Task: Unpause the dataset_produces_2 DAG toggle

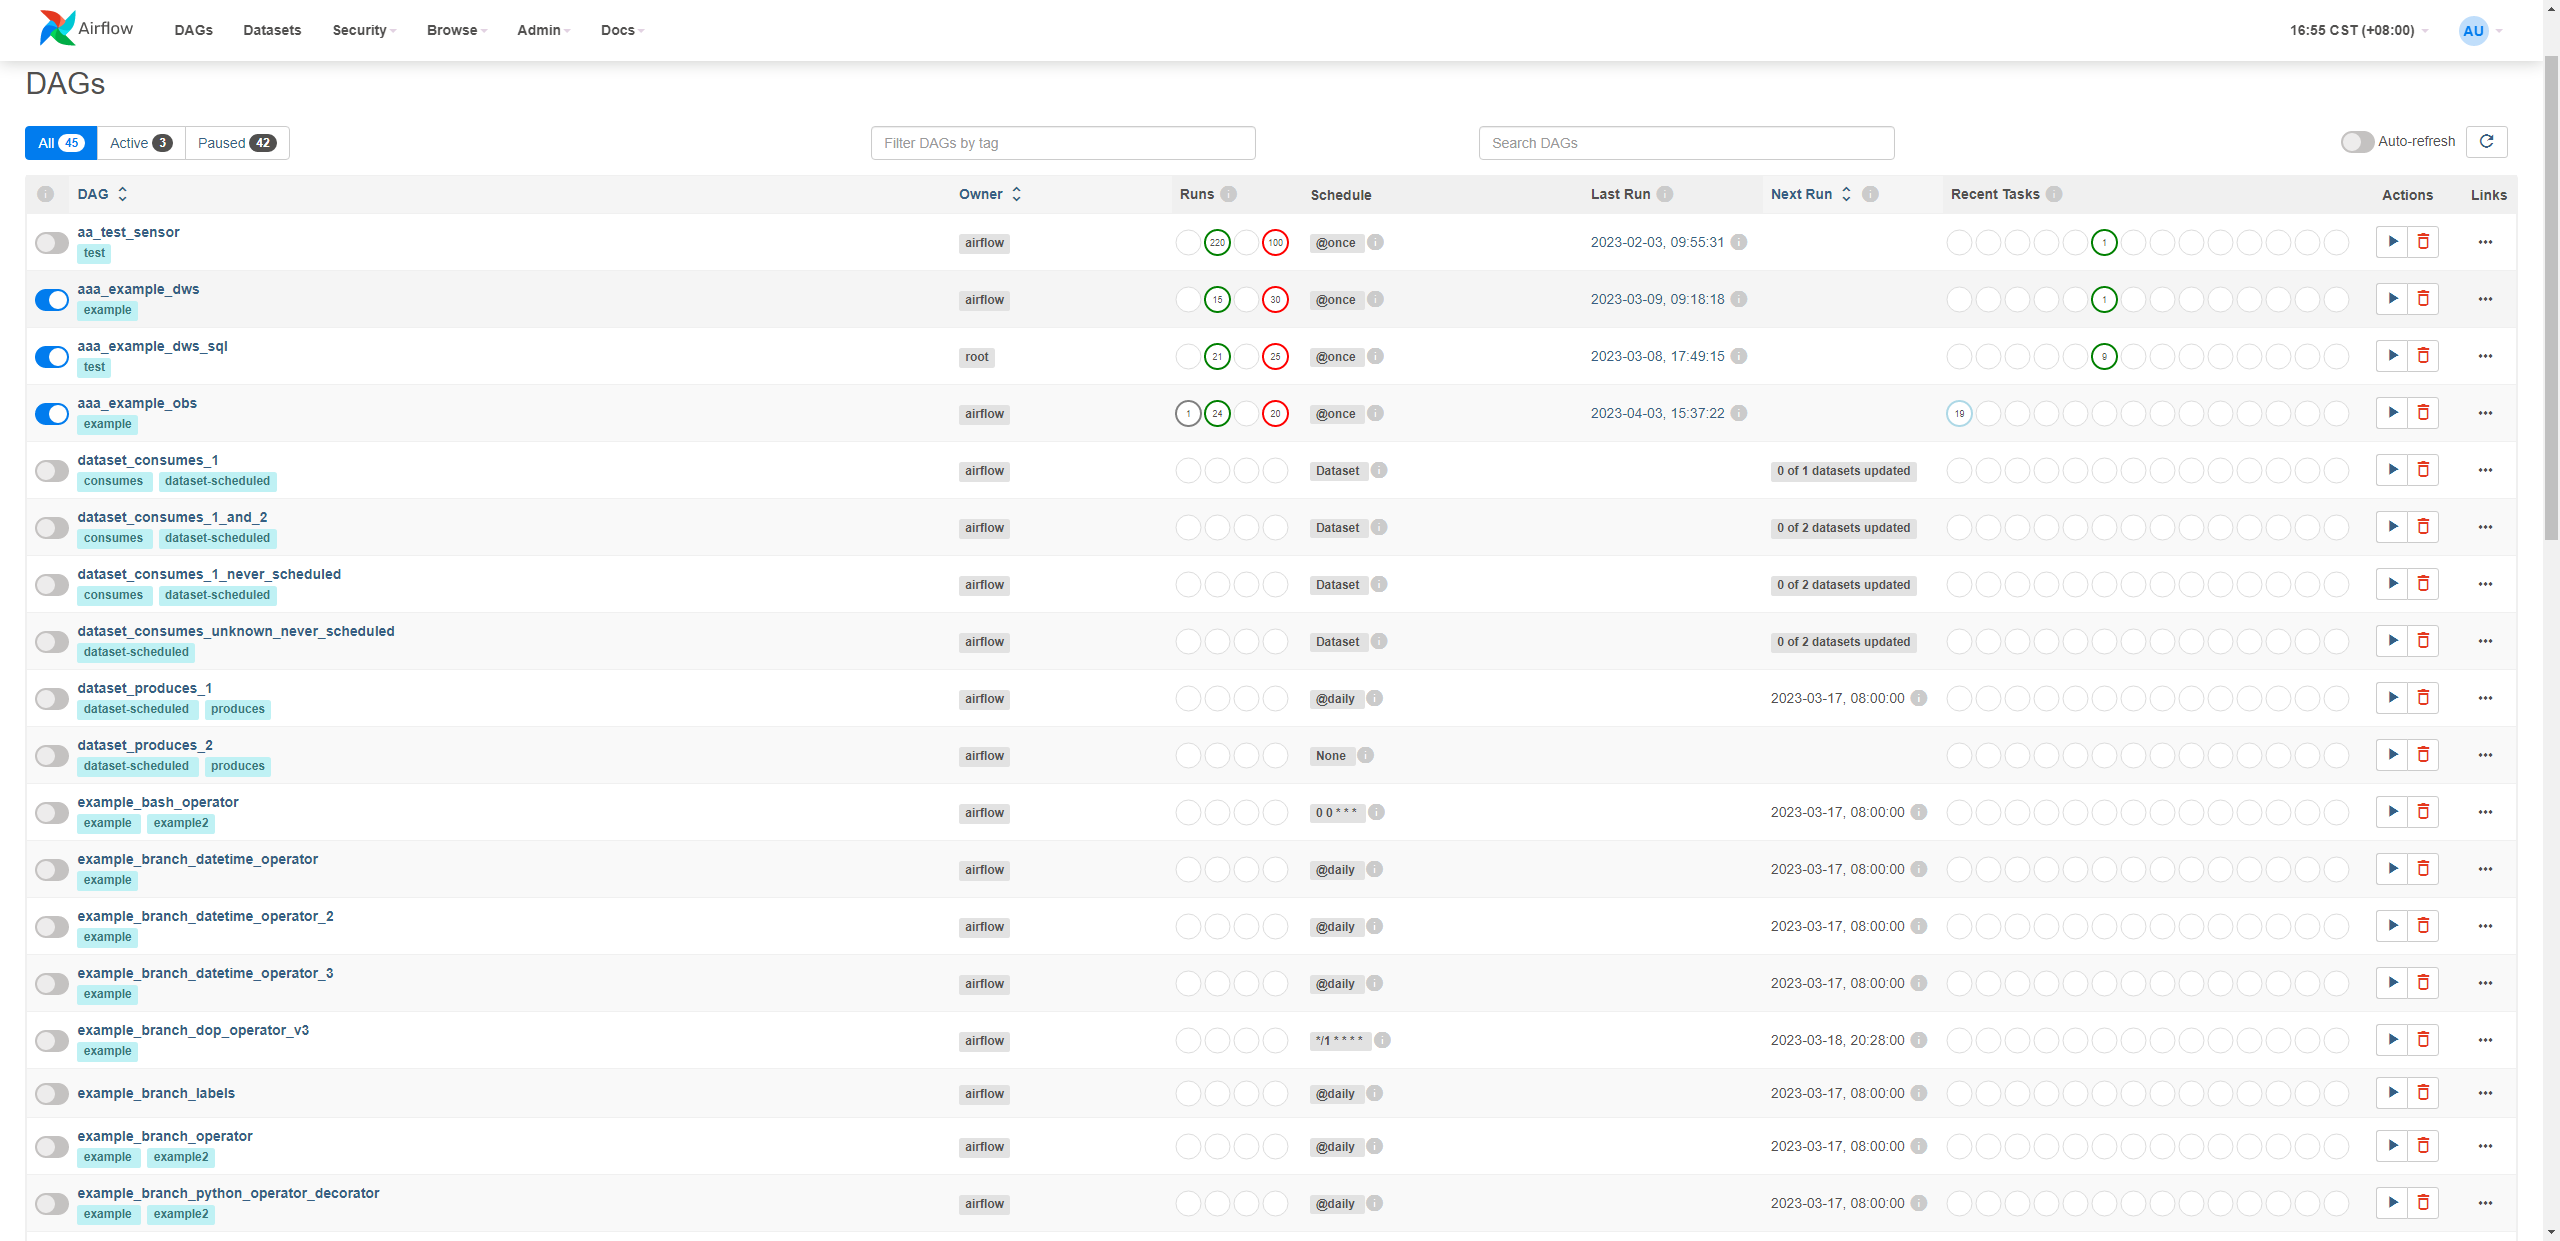Action: coord(52,756)
